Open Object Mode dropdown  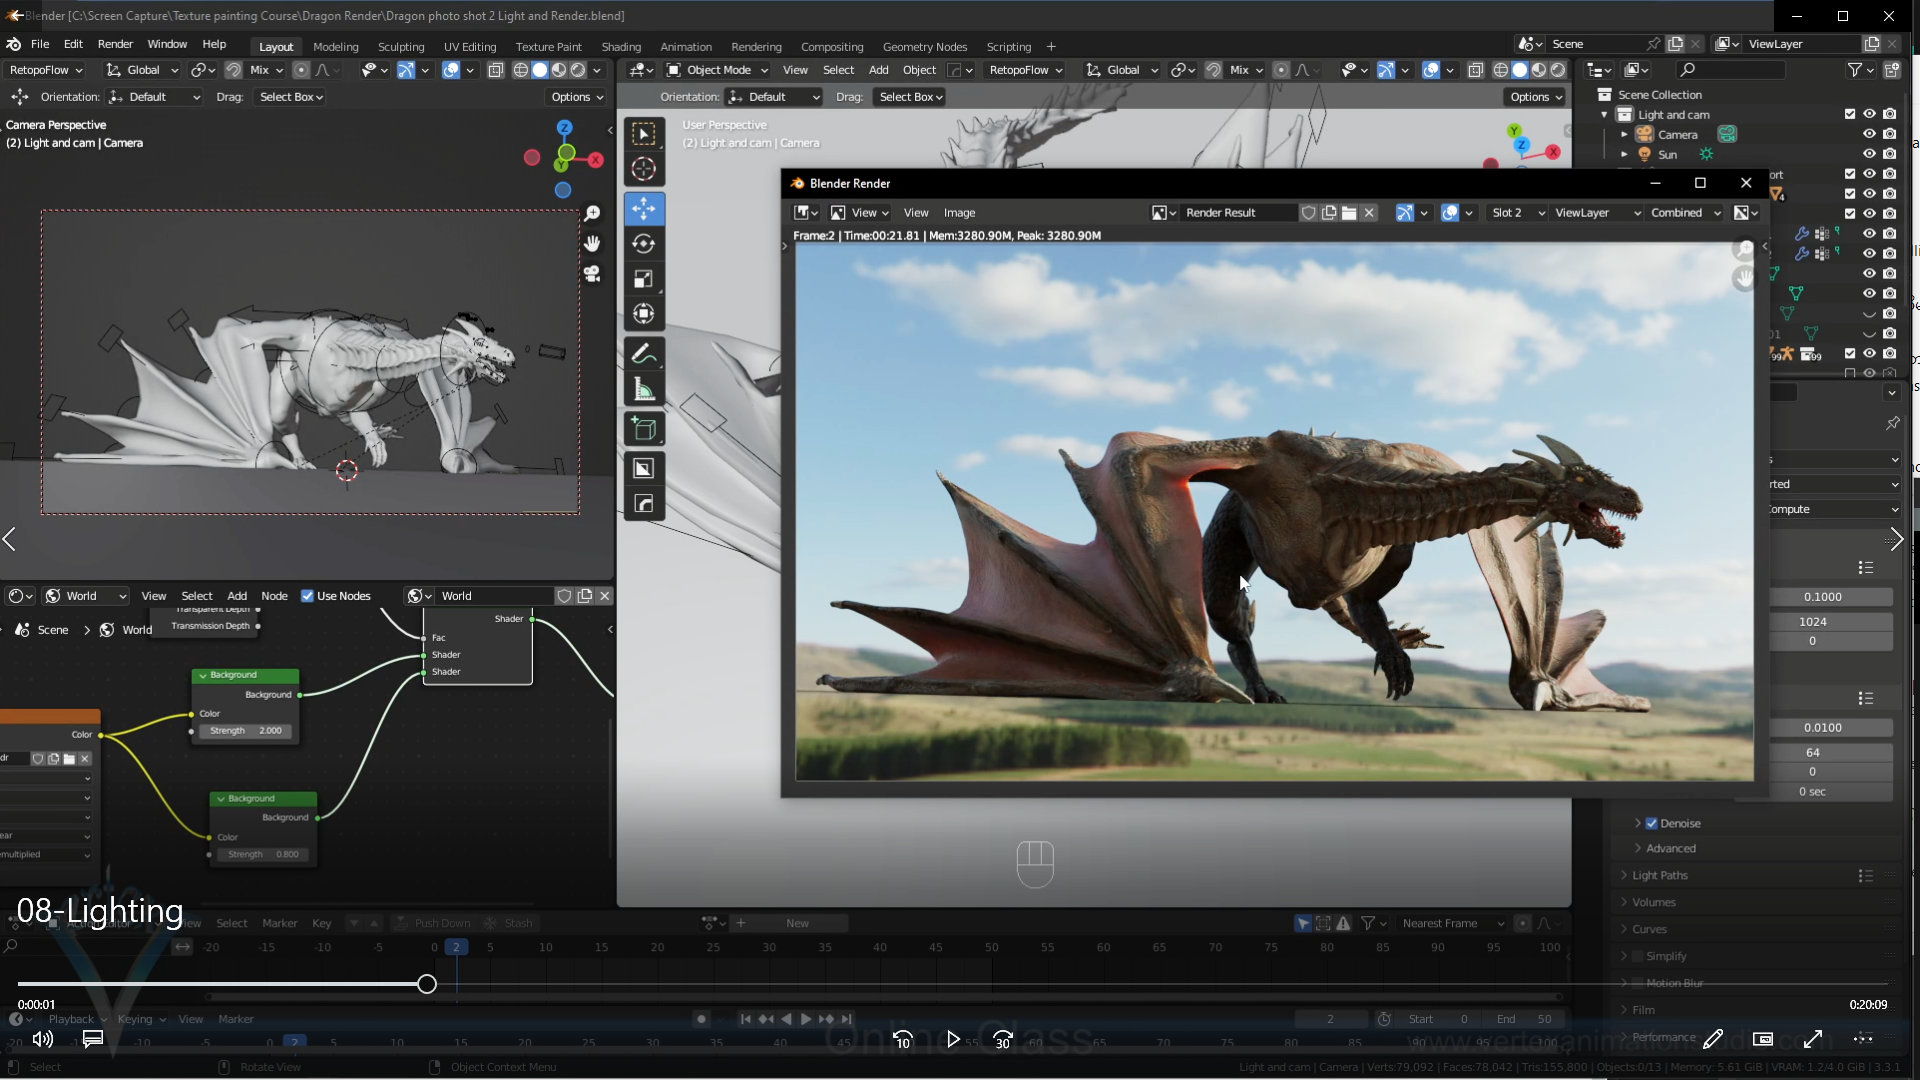tap(717, 70)
